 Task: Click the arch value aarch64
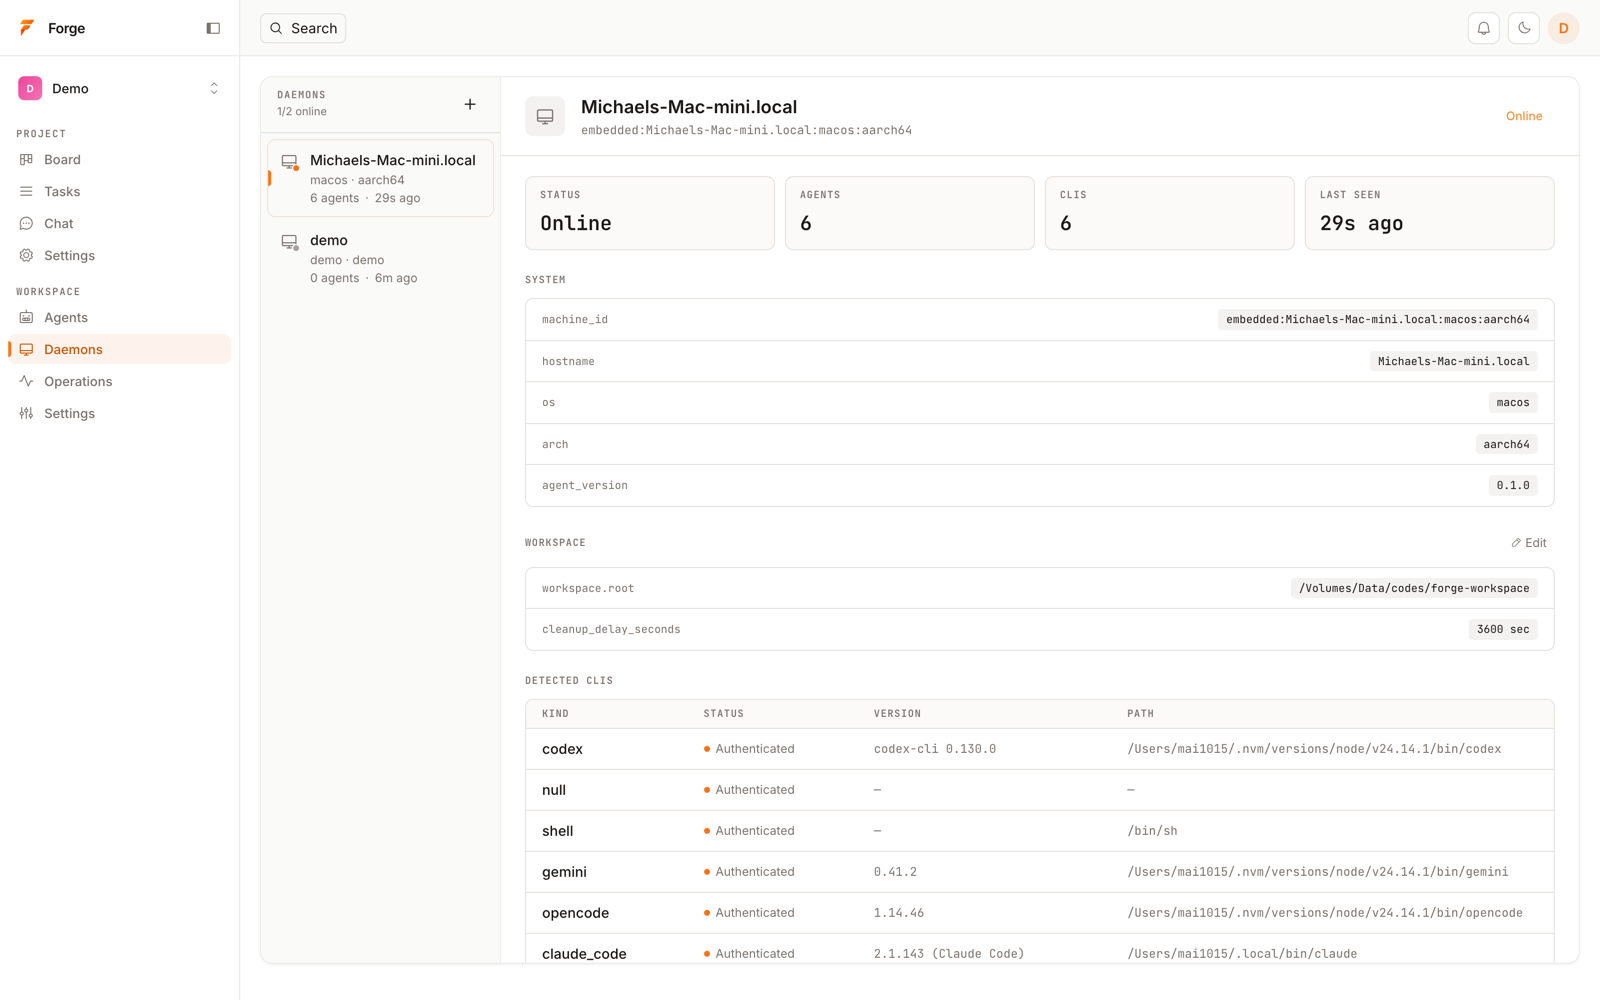pyautogui.click(x=1506, y=444)
